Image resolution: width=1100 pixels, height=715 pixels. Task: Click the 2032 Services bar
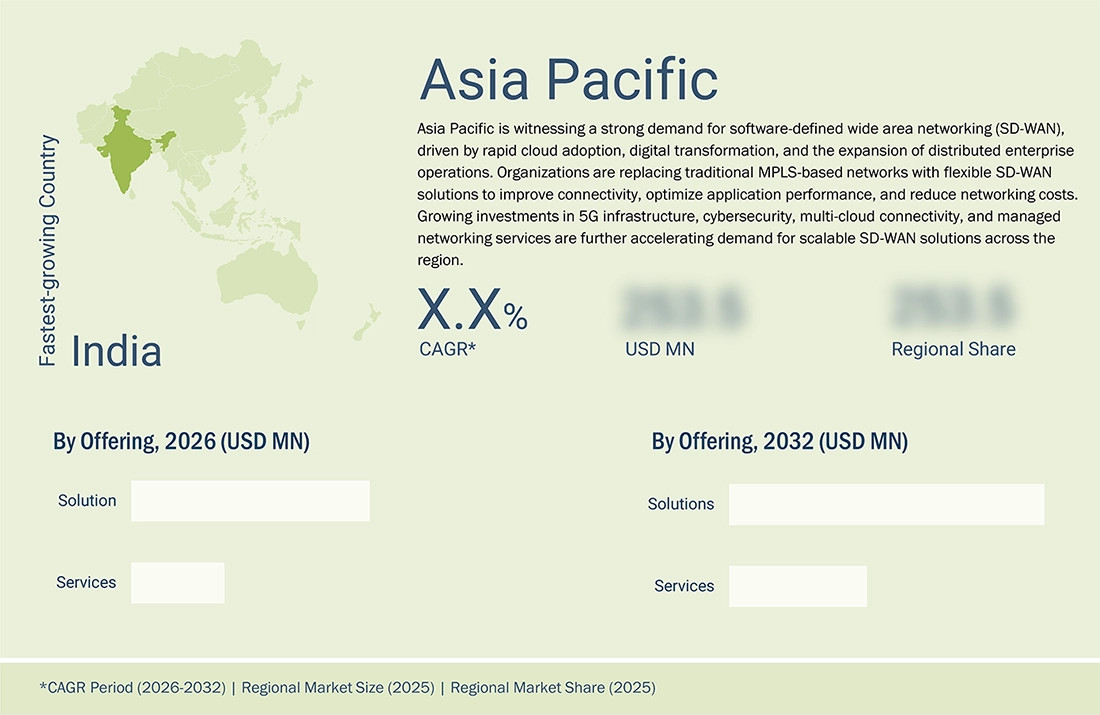coord(798,587)
